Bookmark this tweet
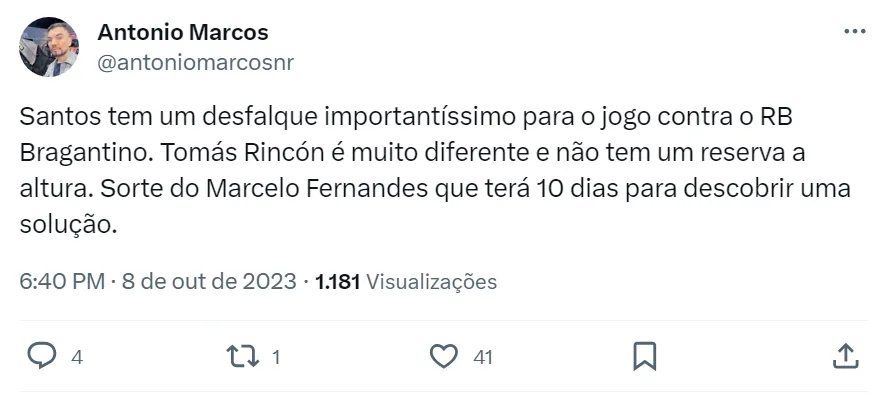880x405 pixels. click(645, 355)
